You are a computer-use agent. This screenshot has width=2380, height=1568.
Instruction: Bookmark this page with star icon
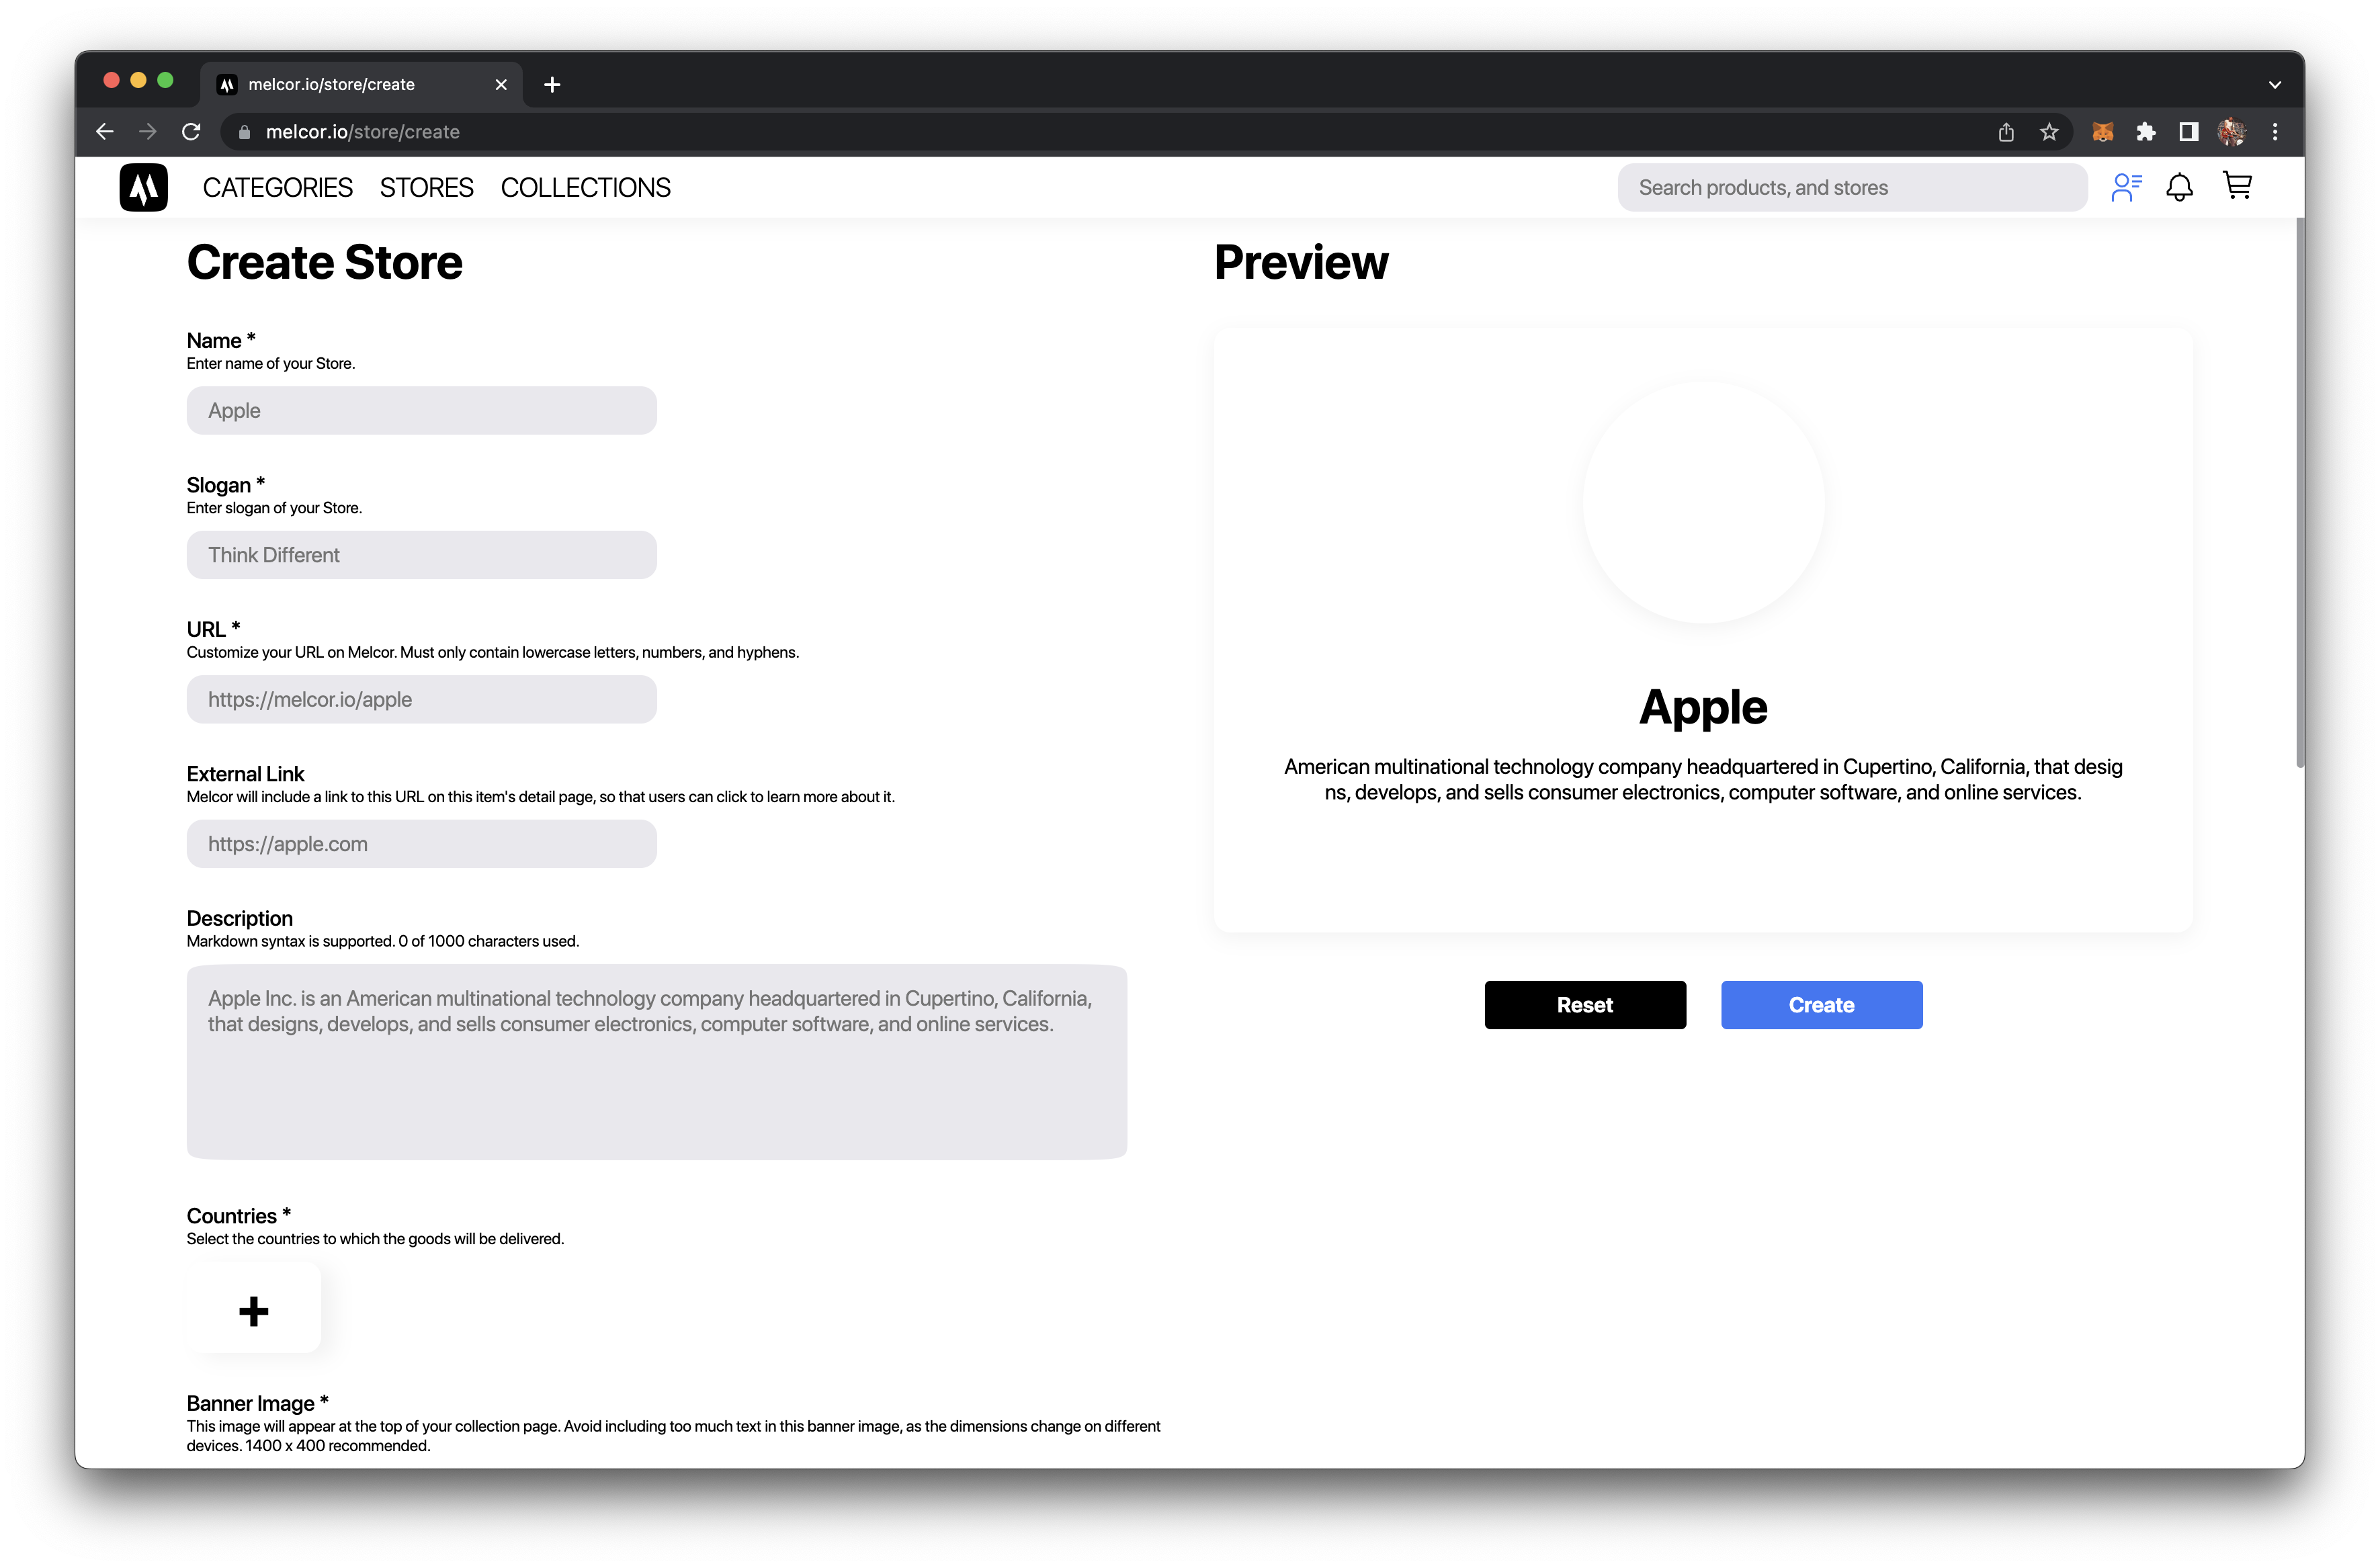click(2049, 132)
